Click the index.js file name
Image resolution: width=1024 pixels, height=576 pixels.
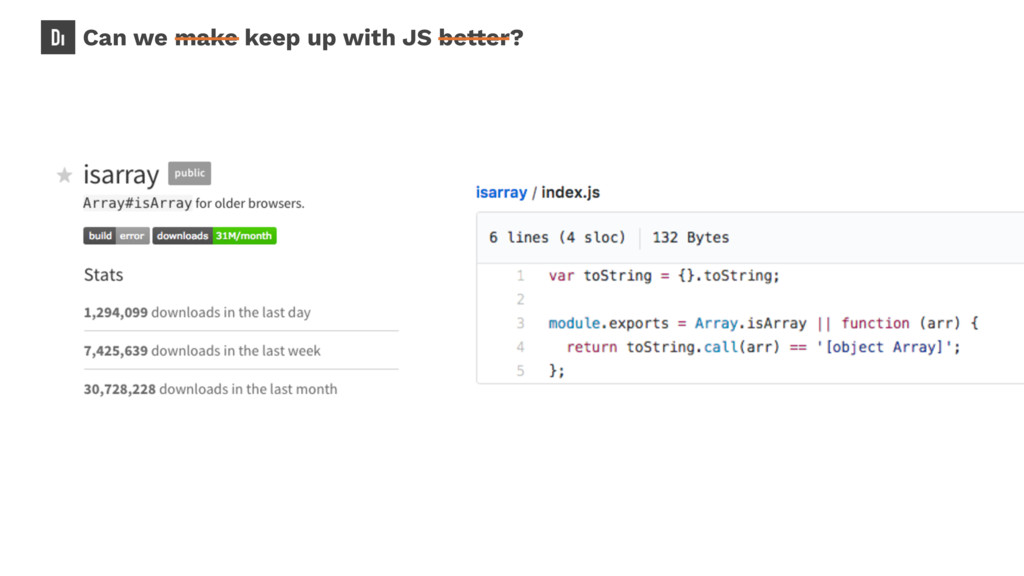570,193
